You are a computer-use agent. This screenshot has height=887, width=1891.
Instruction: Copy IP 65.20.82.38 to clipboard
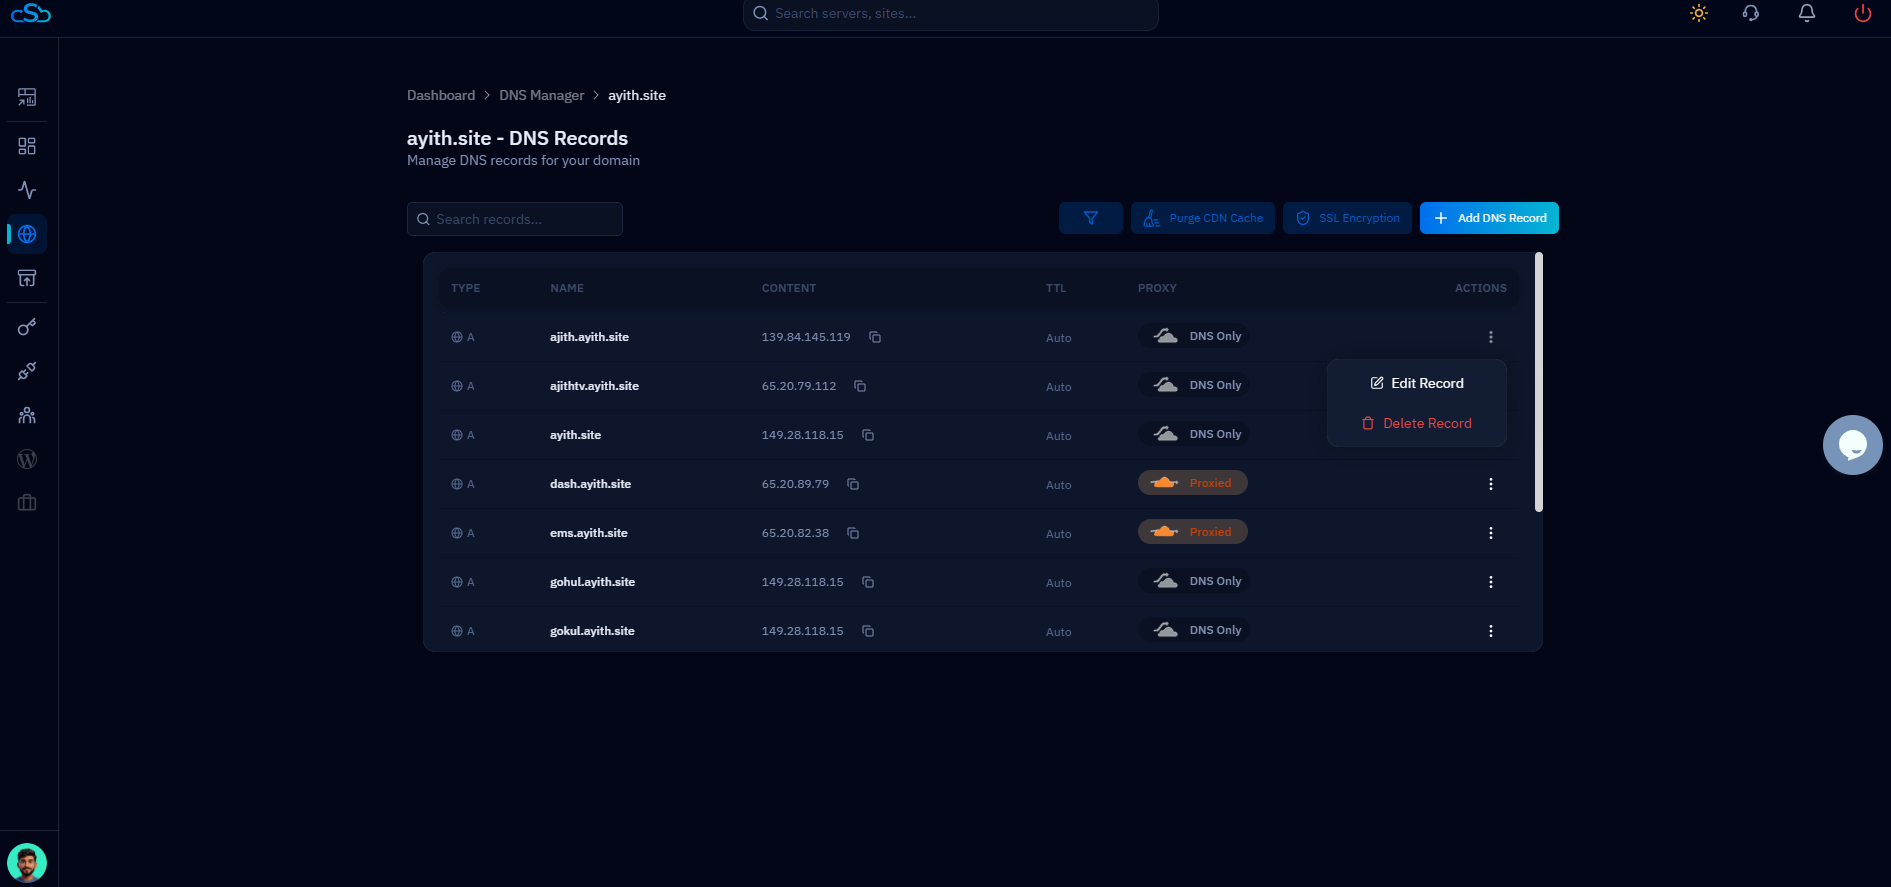pos(853,533)
